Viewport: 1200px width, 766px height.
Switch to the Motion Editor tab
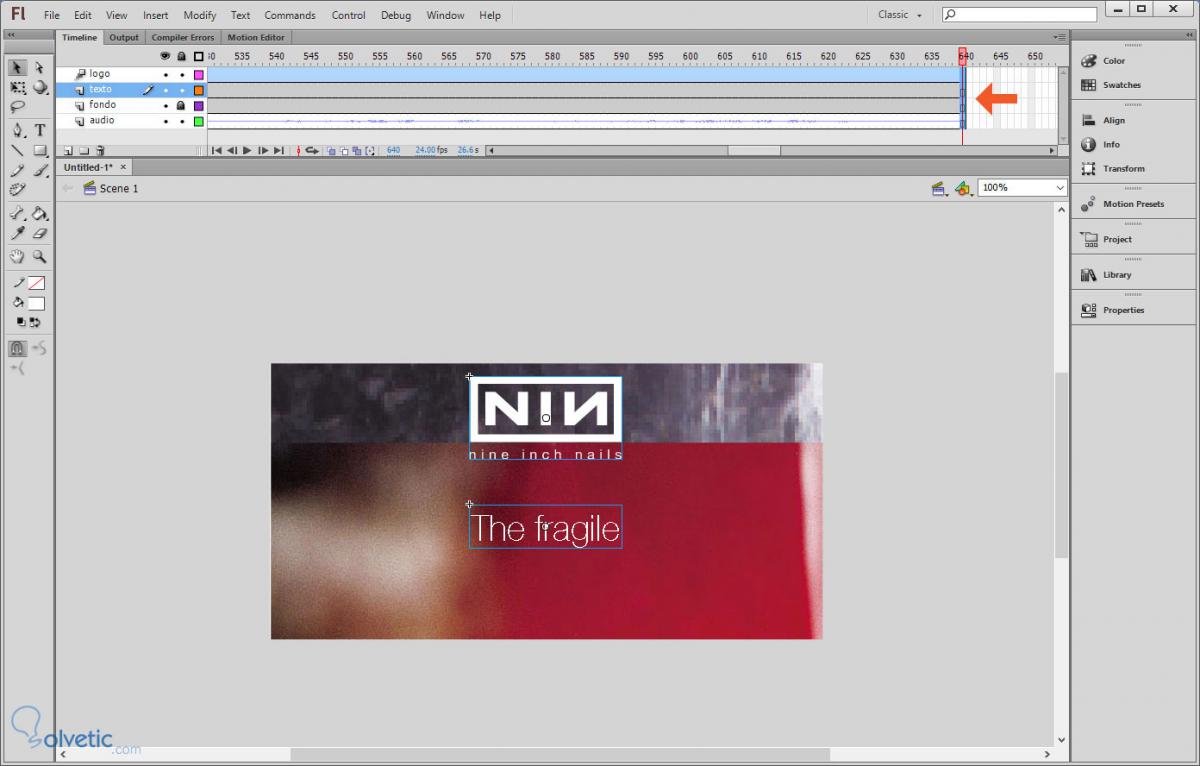click(x=256, y=38)
